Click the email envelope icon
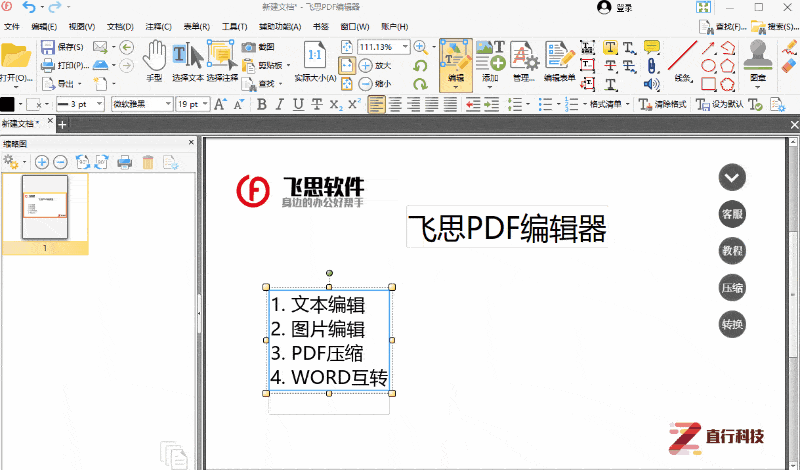The height and width of the screenshot is (470, 800). 100,47
